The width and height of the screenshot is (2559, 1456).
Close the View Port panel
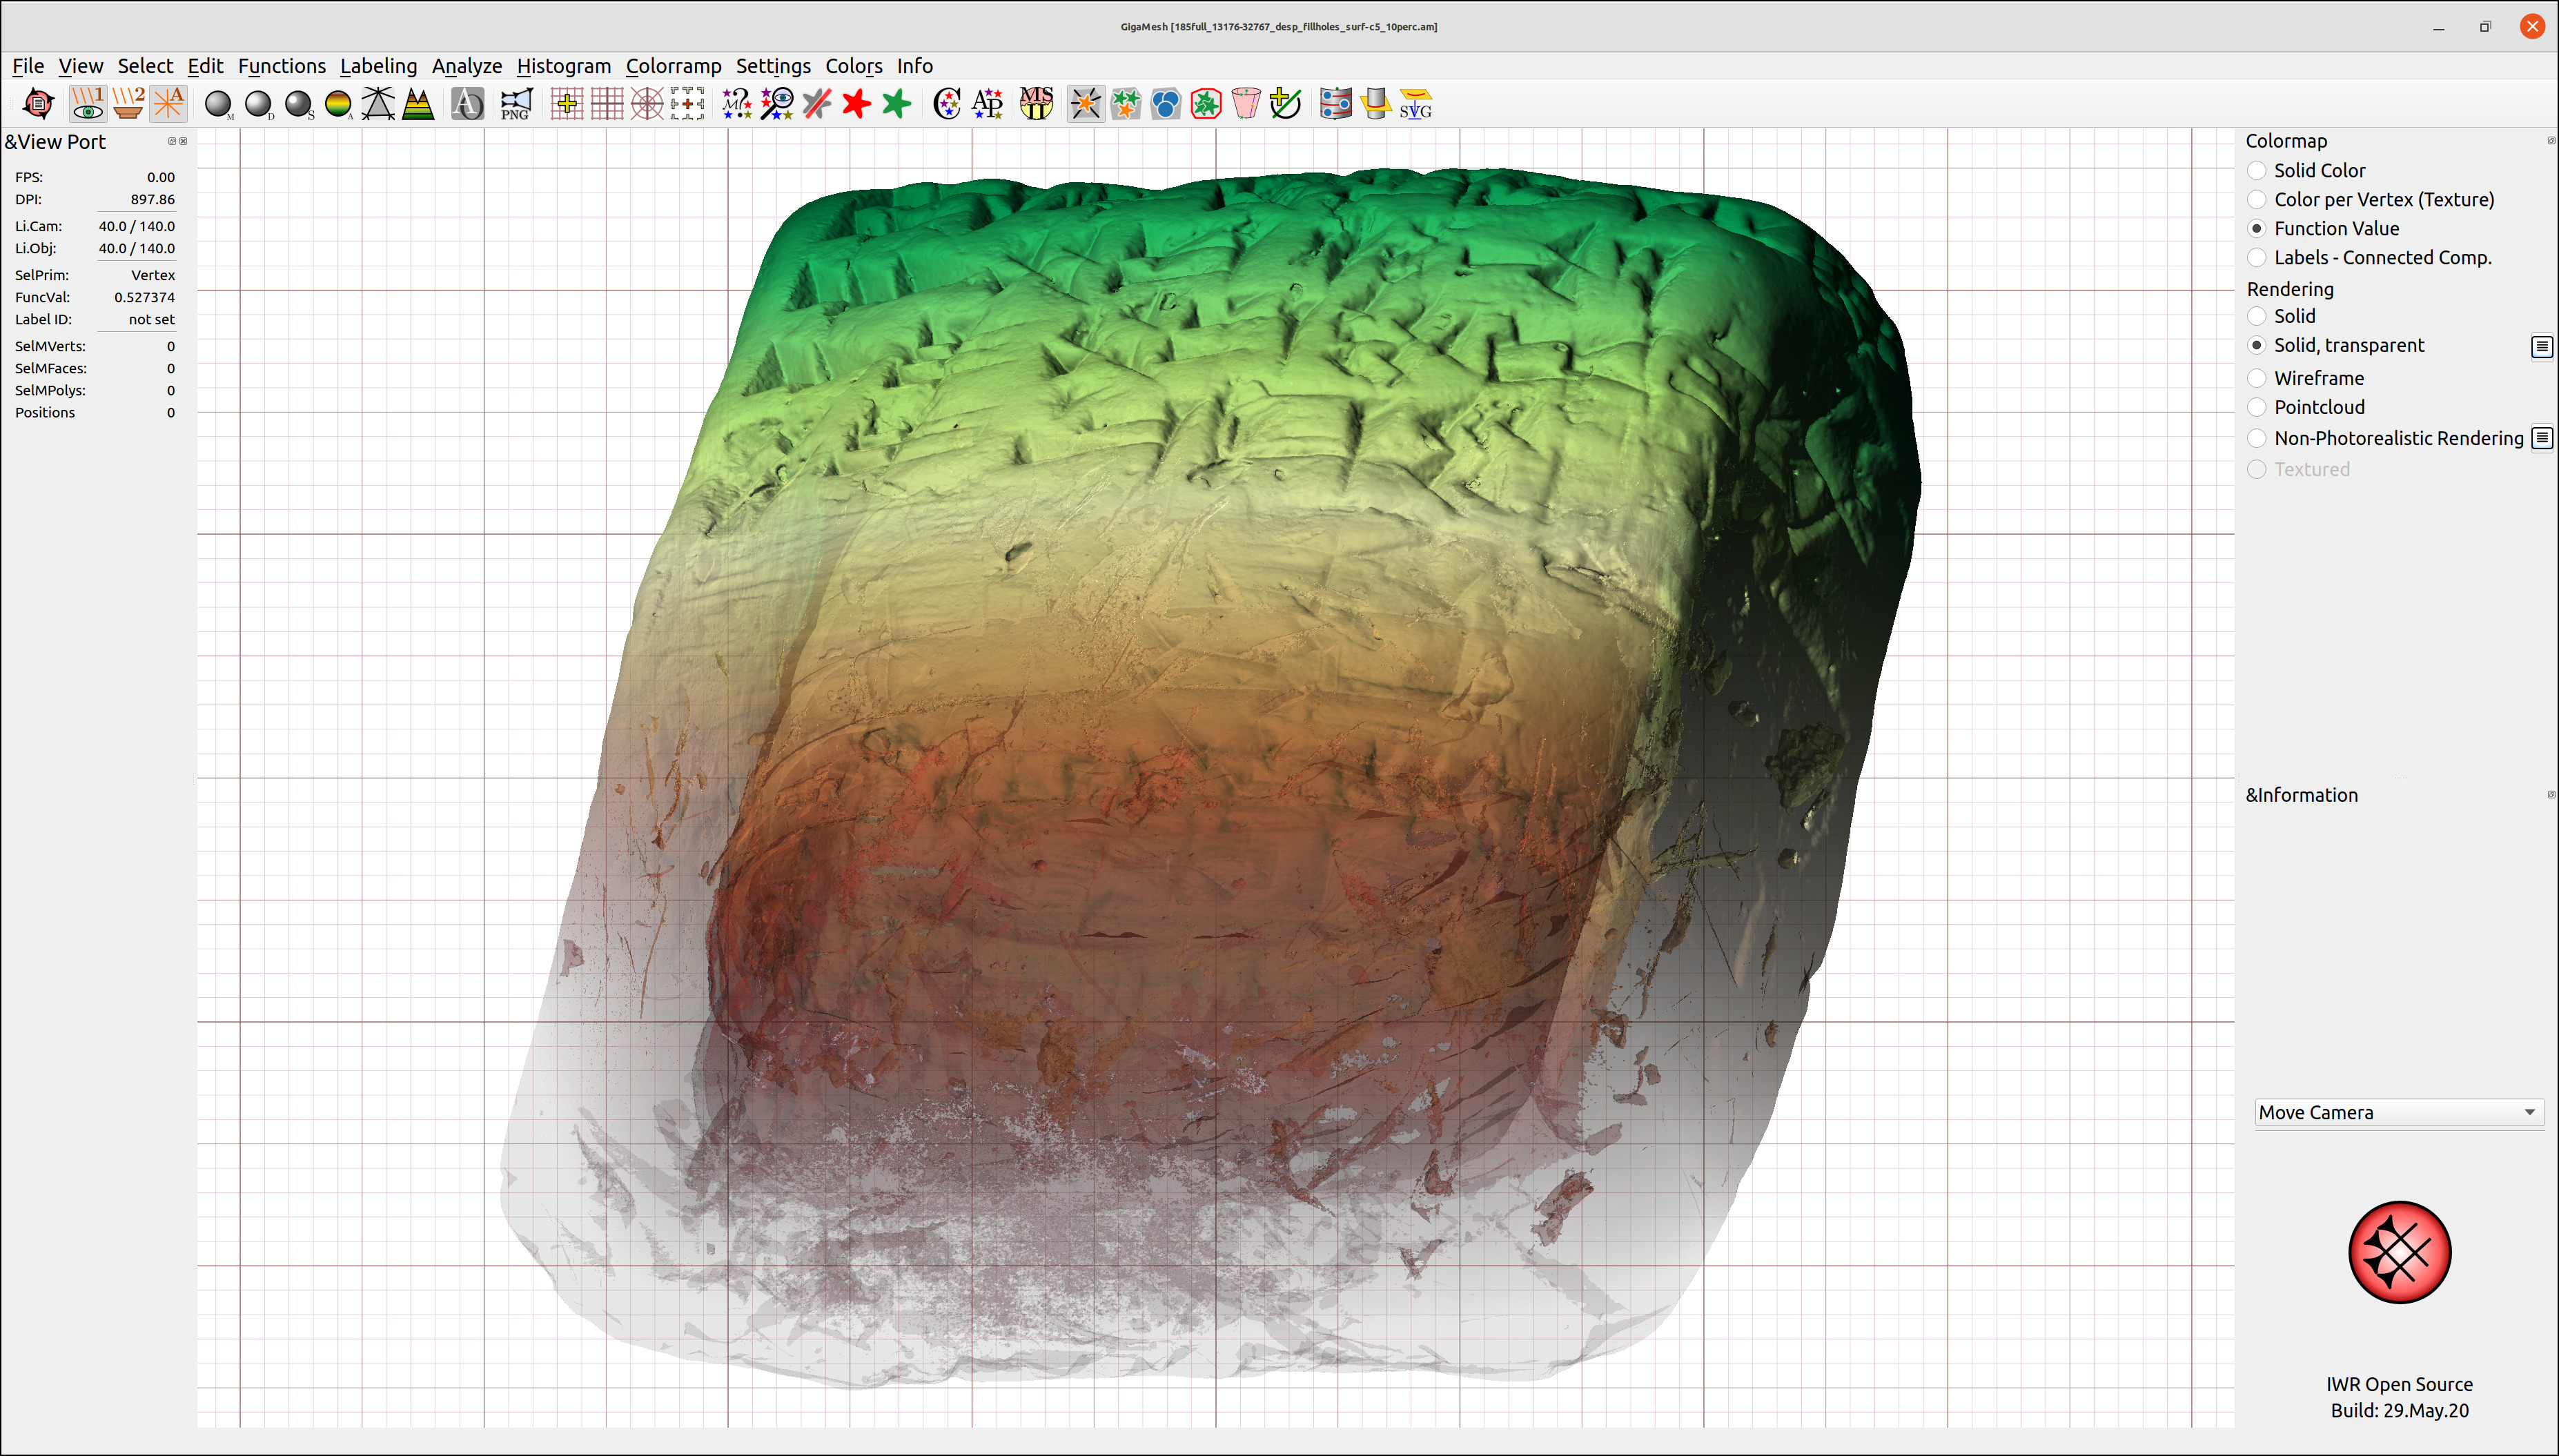[x=183, y=141]
